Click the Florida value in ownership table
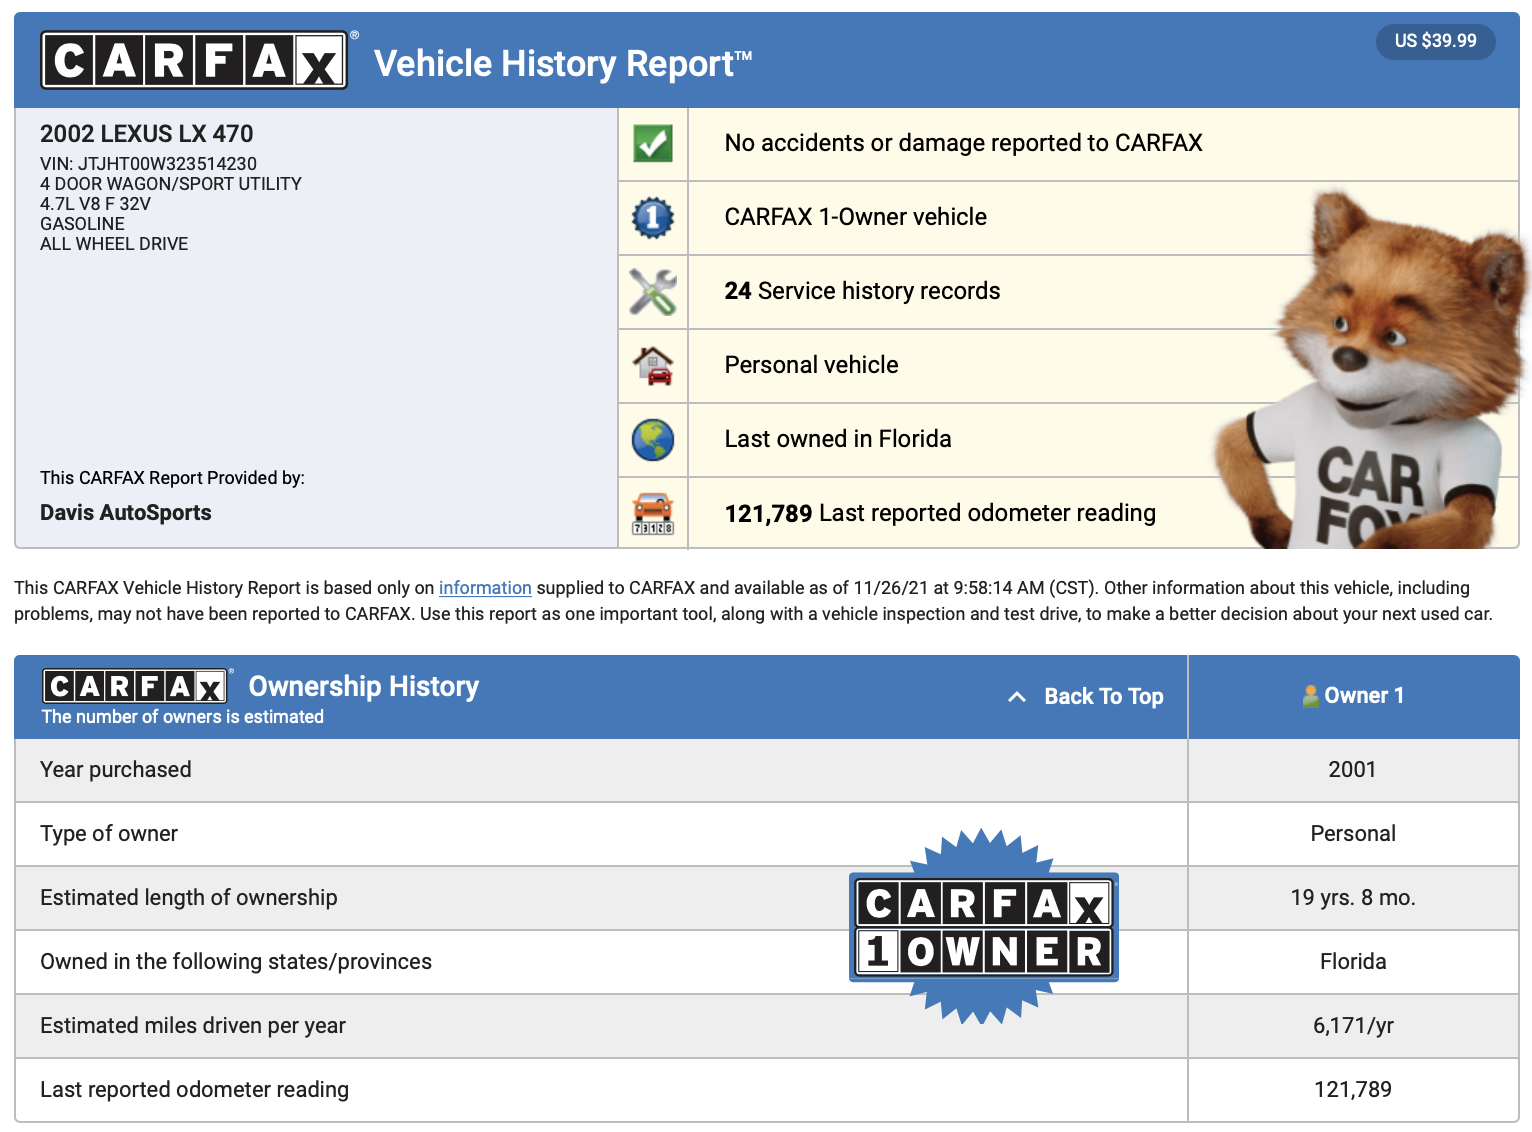 click(x=1353, y=962)
